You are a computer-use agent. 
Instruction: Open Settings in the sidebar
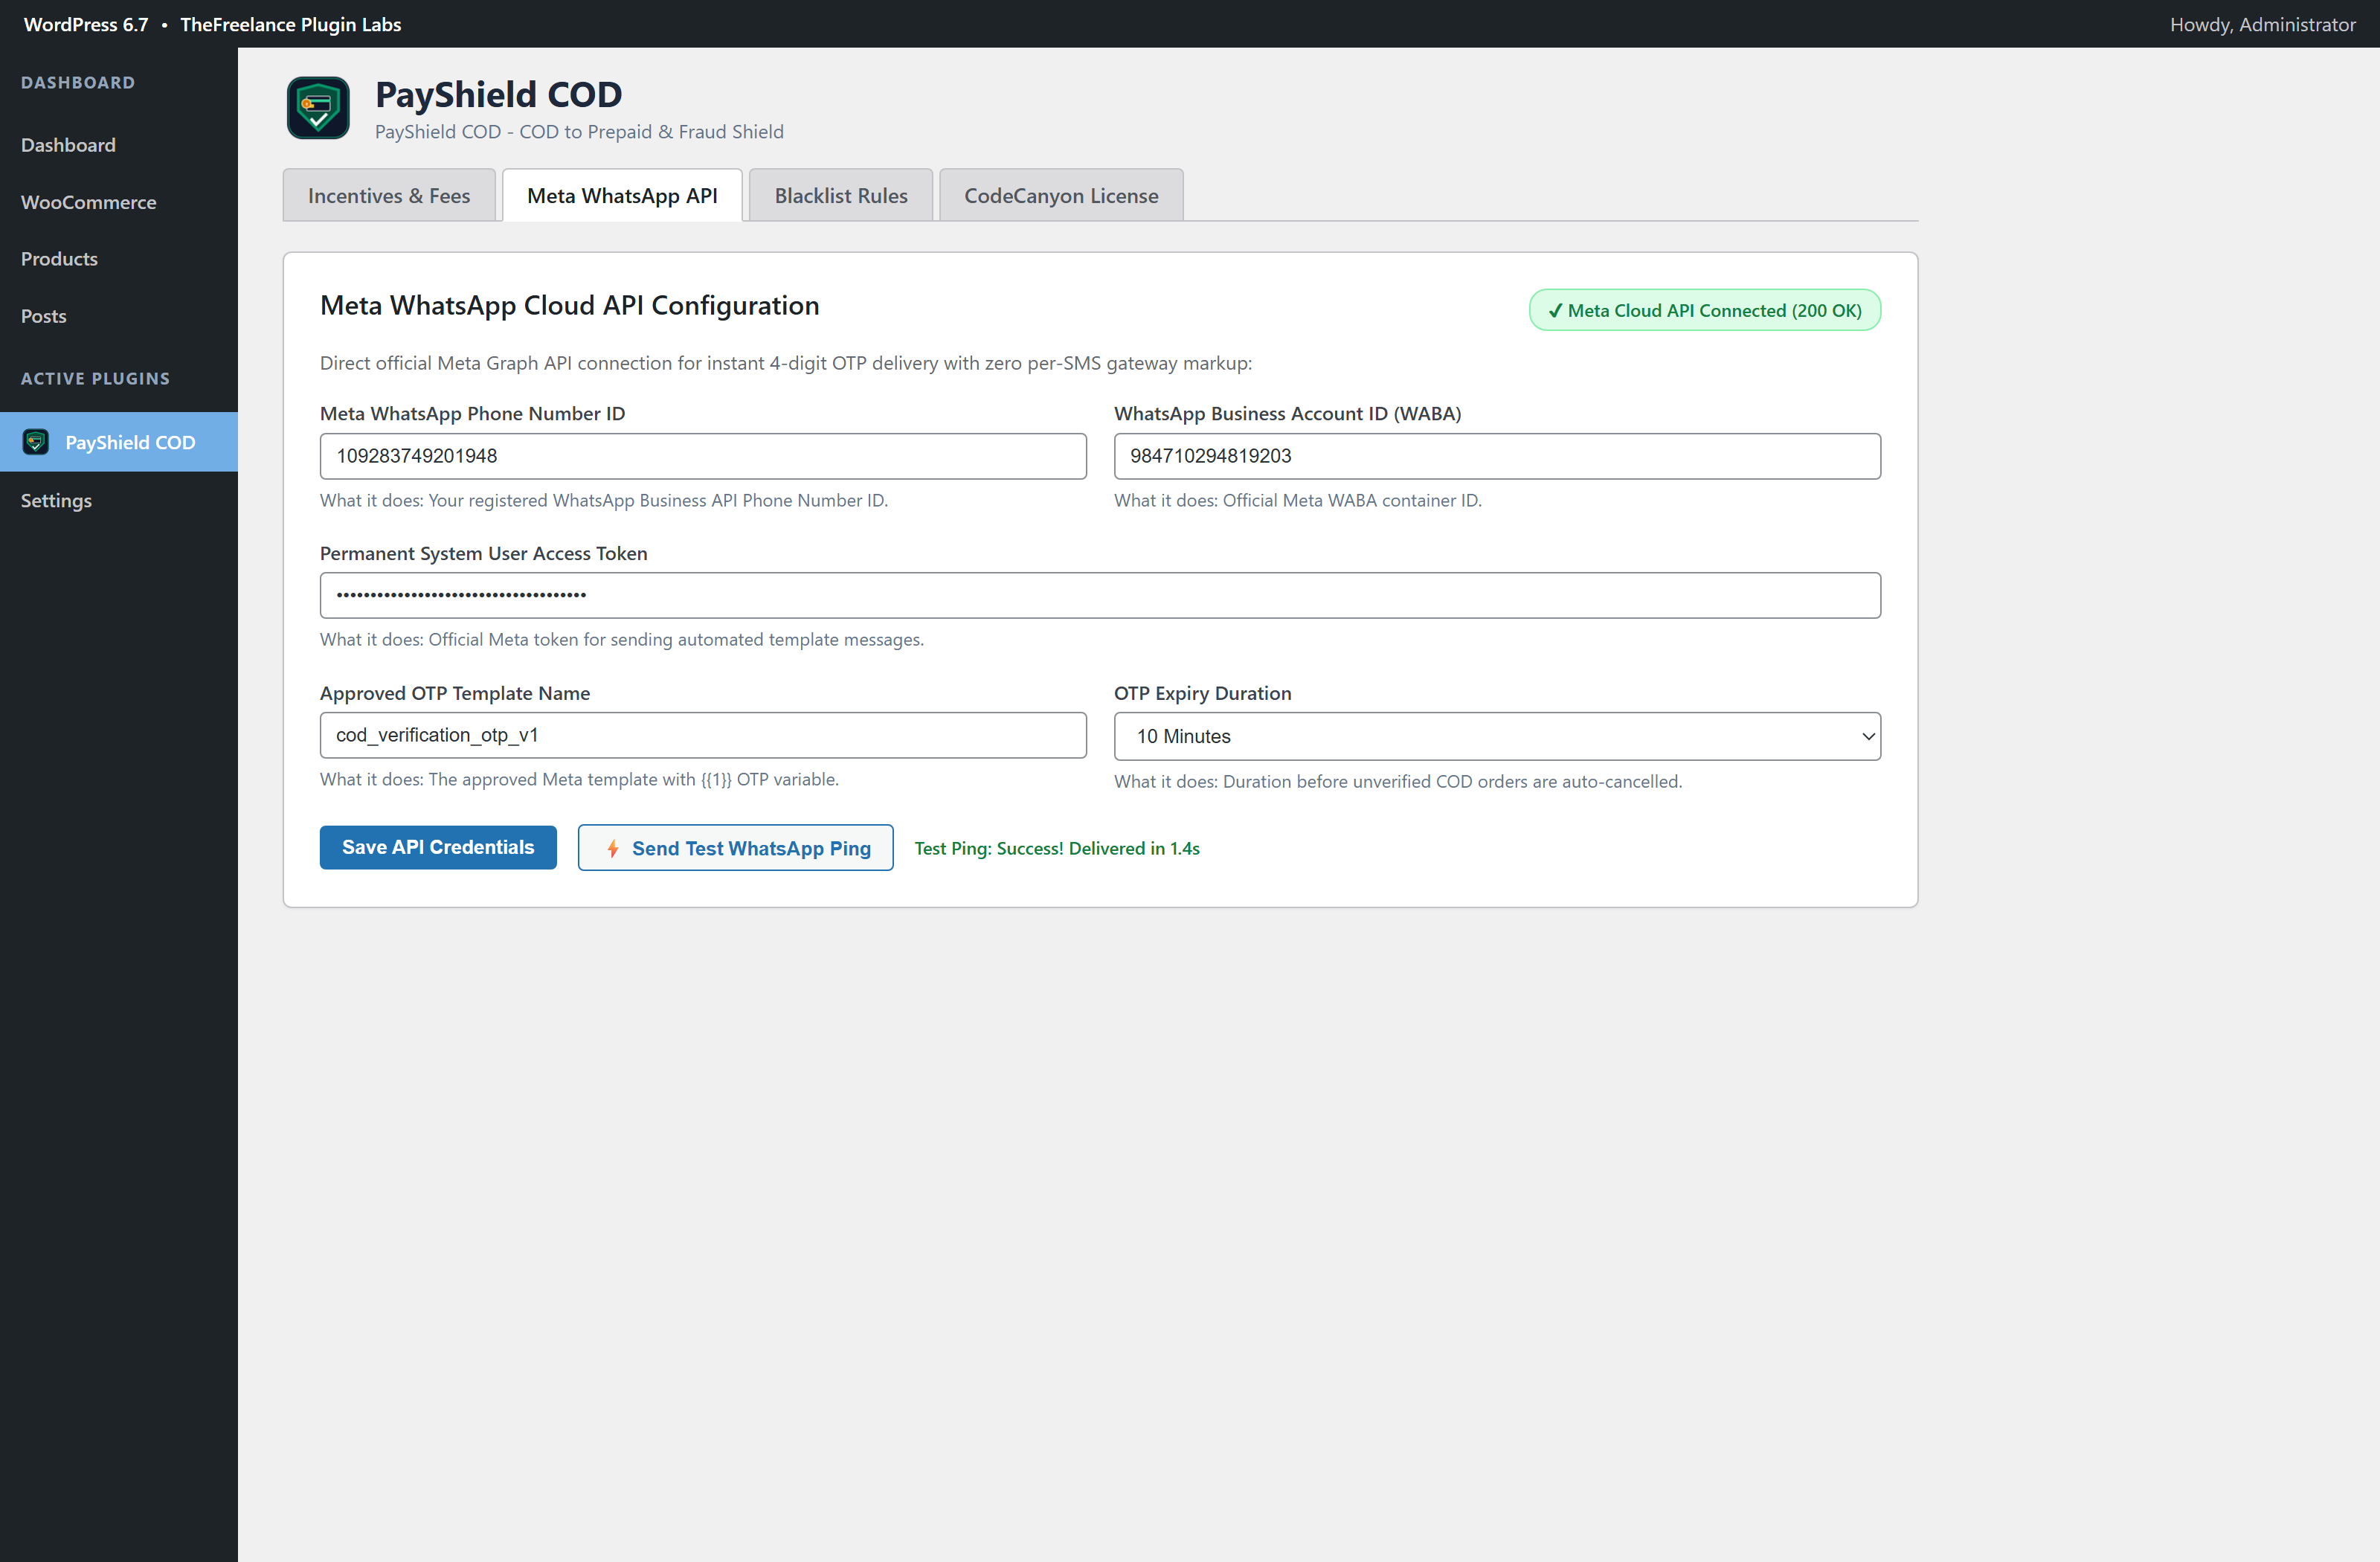pos(56,500)
